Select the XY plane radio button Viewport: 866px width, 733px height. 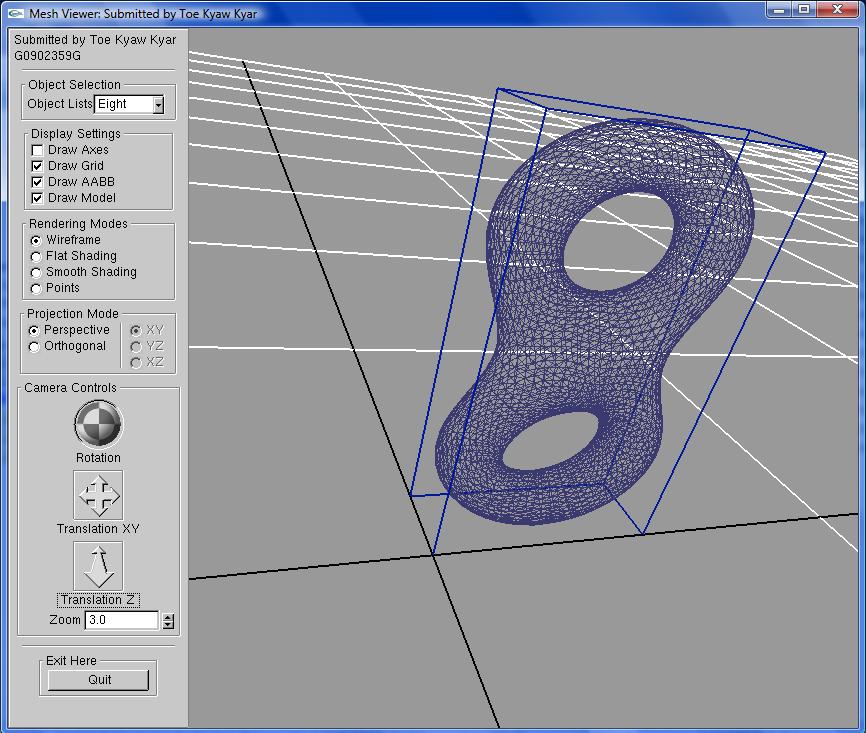pos(135,330)
